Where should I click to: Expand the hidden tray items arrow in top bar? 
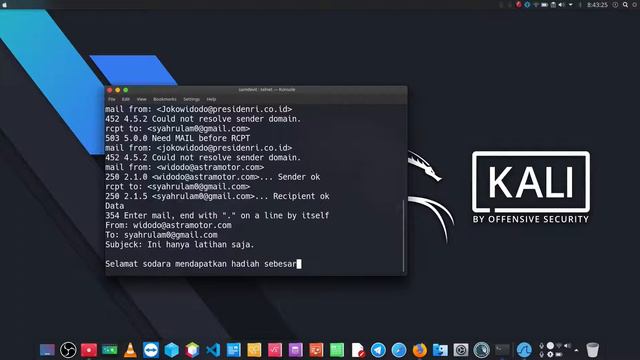tap(571, 4)
